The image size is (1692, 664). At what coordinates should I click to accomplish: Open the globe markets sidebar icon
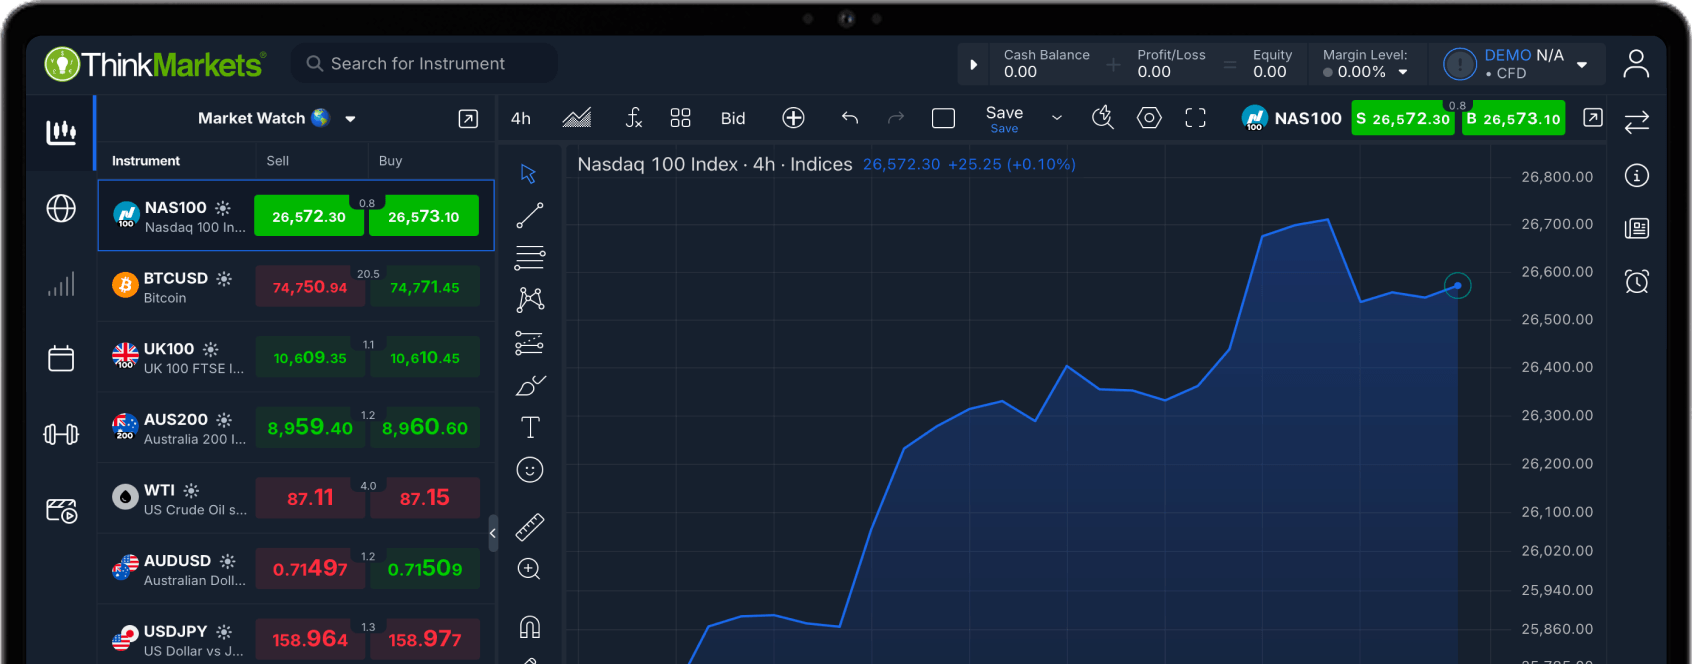61,208
